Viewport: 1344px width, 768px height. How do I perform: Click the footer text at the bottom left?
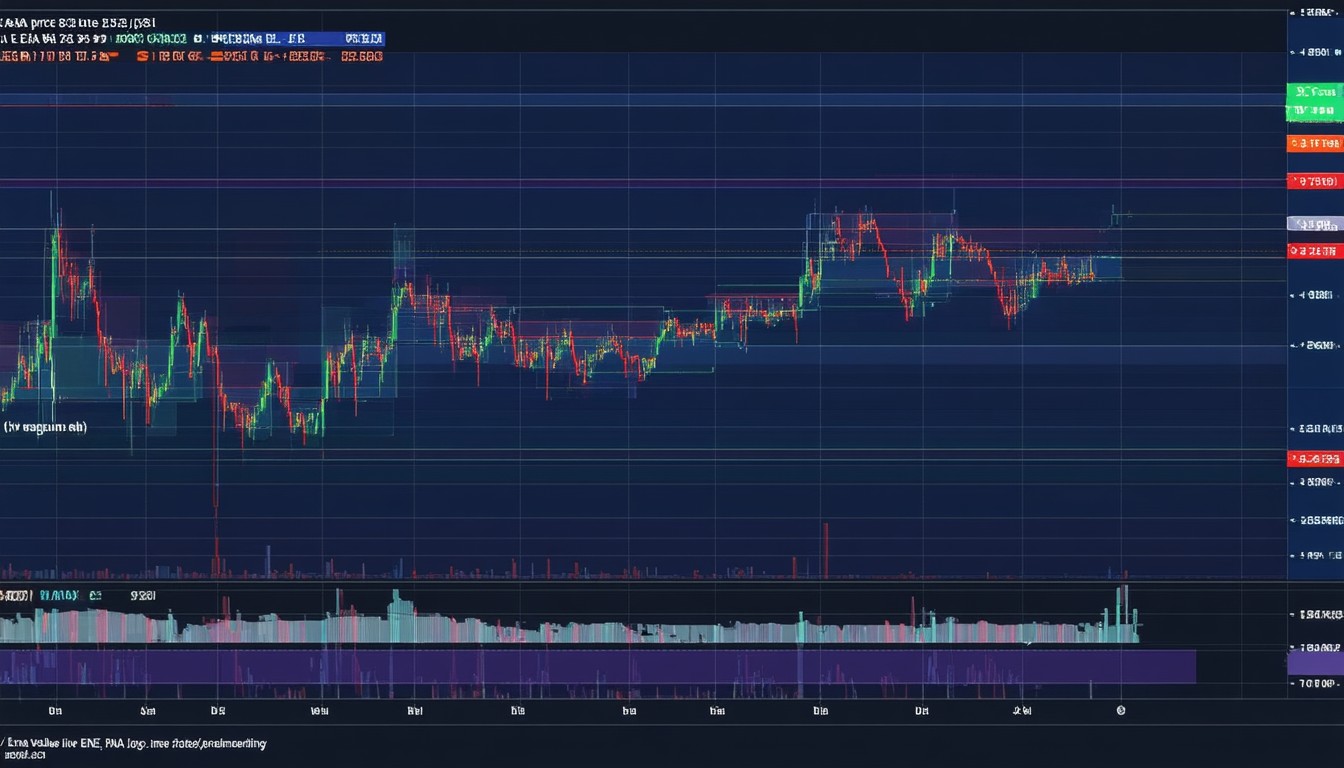click(133, 749)
